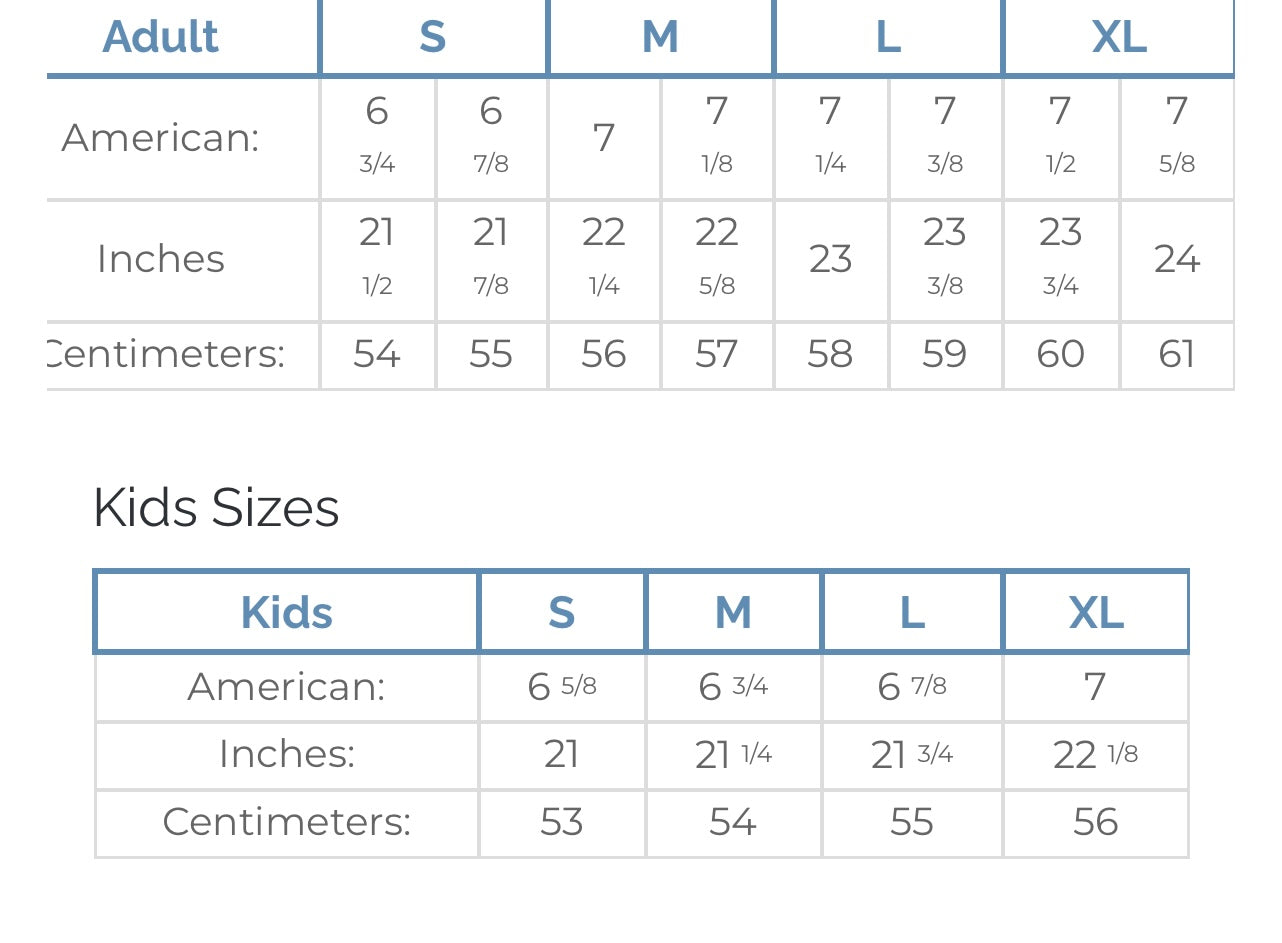Click the Kids Sizes heading

point(216,507)
